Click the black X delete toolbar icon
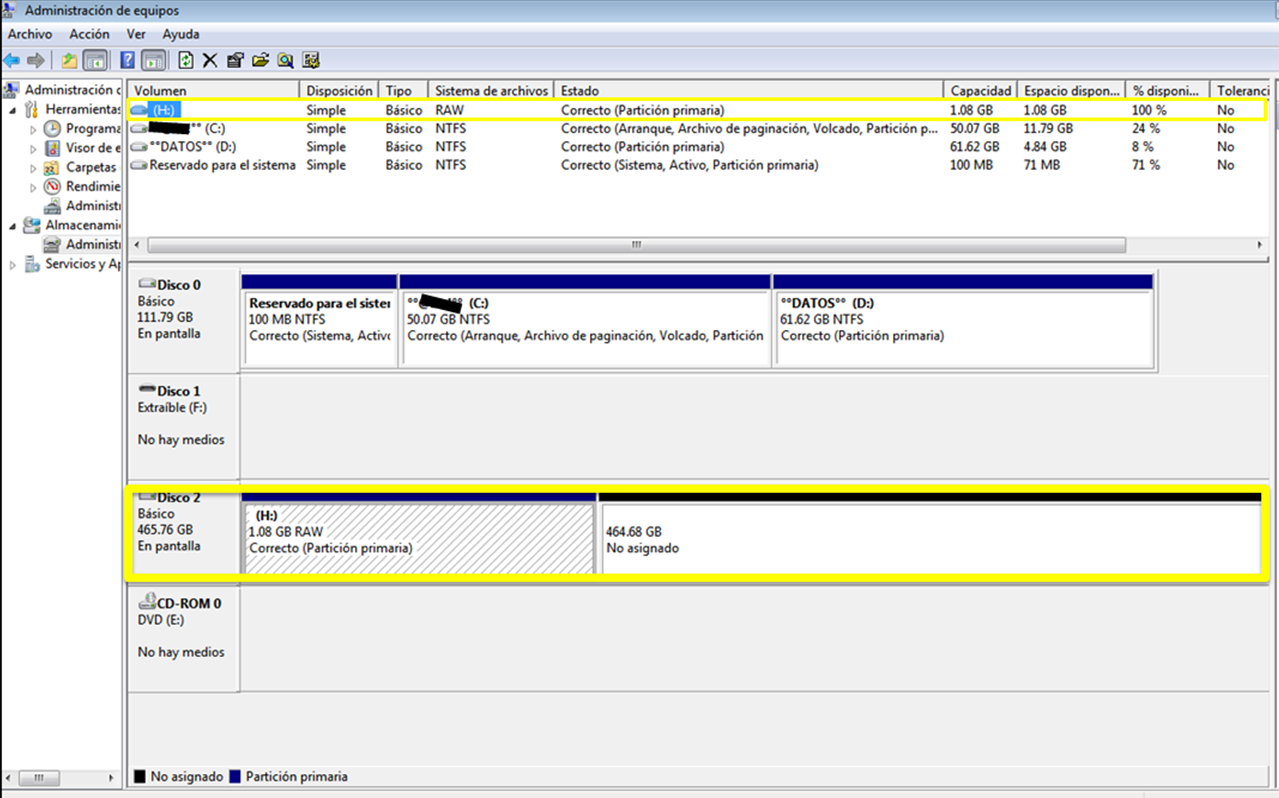 pos(210,60)
